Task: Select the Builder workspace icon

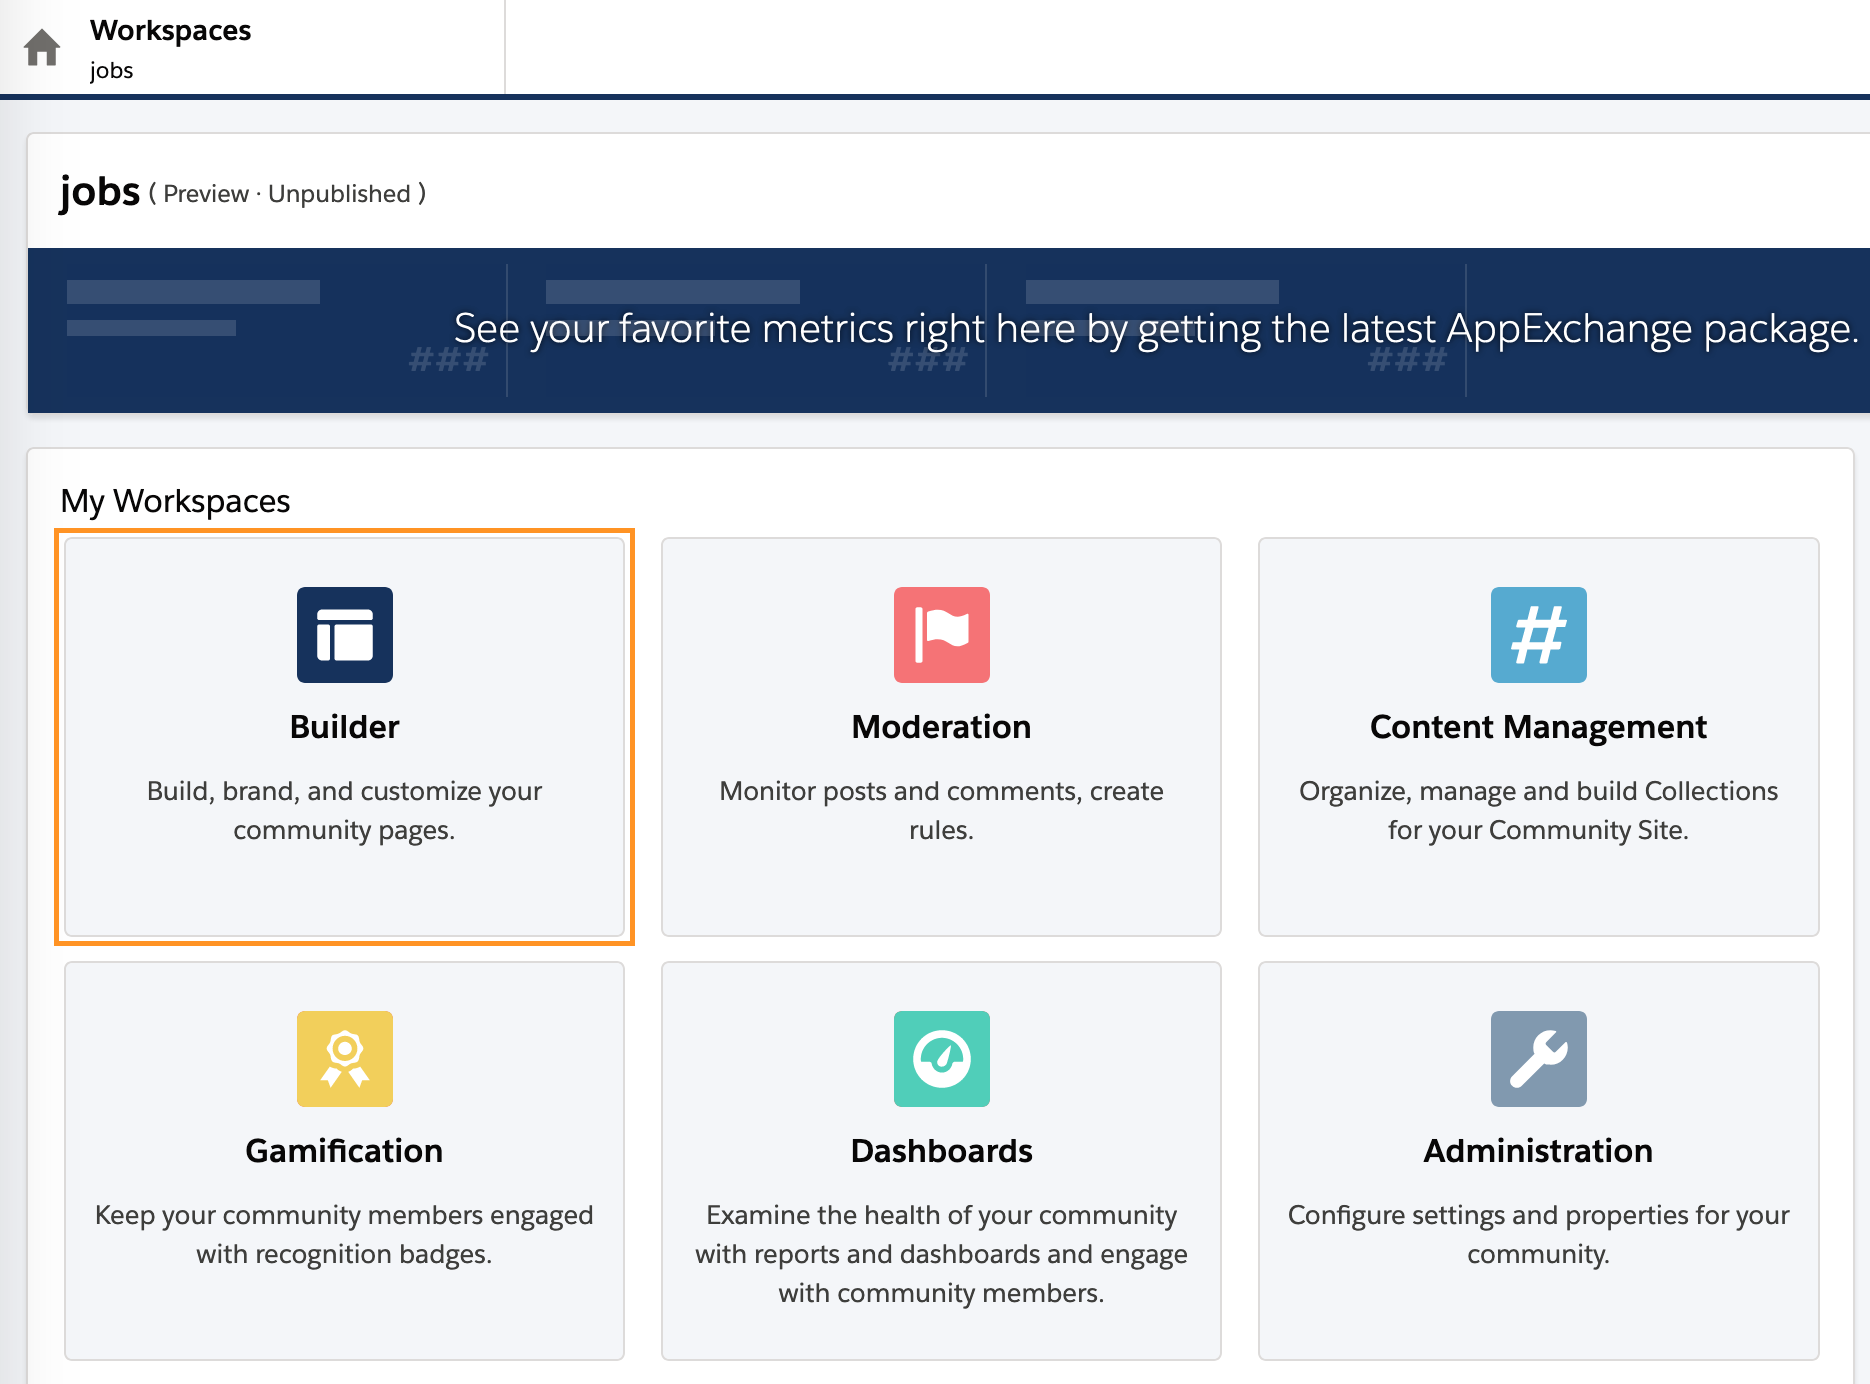Action: [x=344, y=634]
